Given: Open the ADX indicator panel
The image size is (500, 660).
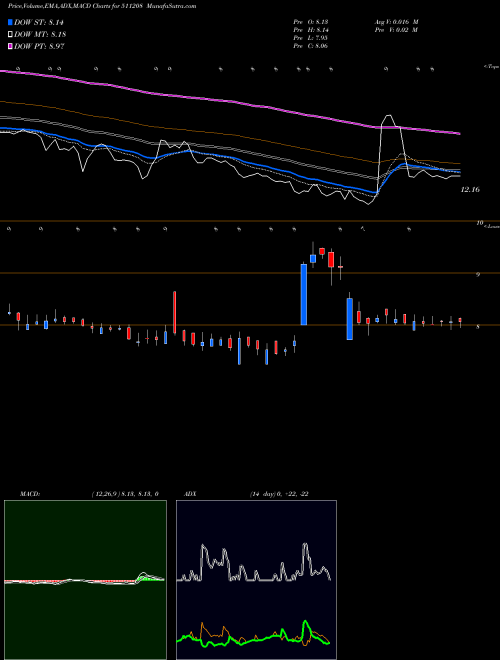Looking at the screenshot, I should (256, 579).
